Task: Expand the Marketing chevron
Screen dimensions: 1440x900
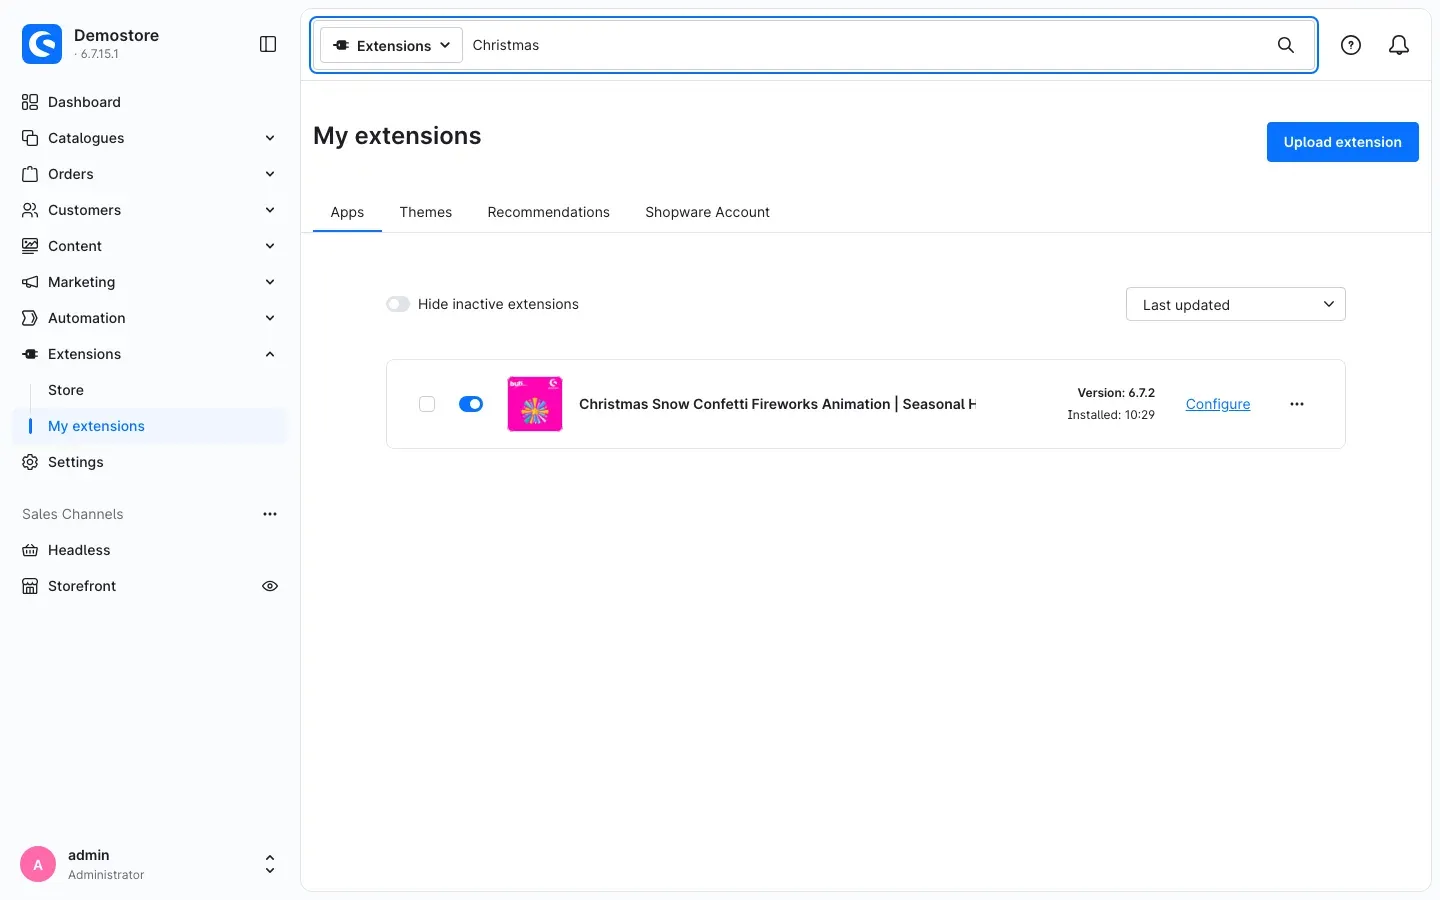Action: (x=270, y=282)
